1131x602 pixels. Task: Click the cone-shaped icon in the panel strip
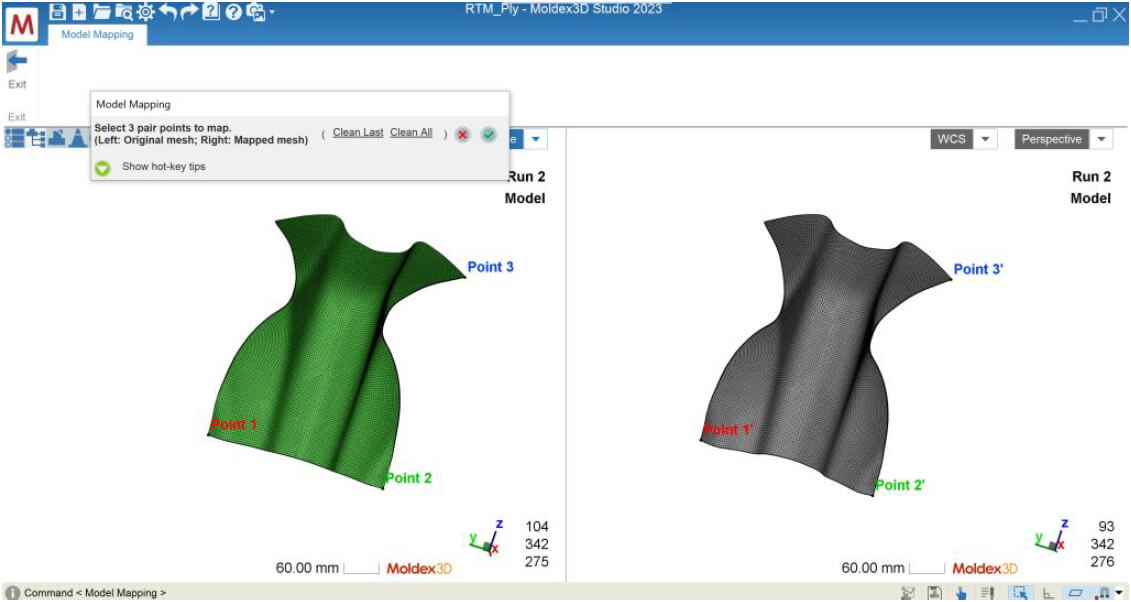click(77, 138)
